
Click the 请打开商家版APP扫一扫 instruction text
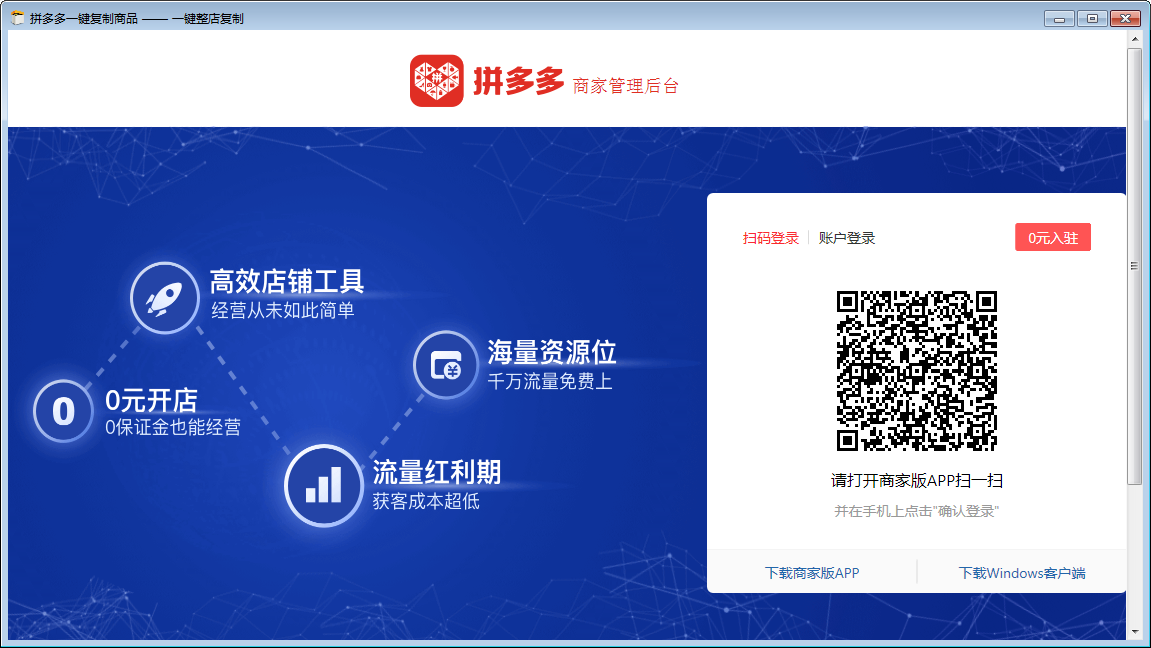pos(917,481)
